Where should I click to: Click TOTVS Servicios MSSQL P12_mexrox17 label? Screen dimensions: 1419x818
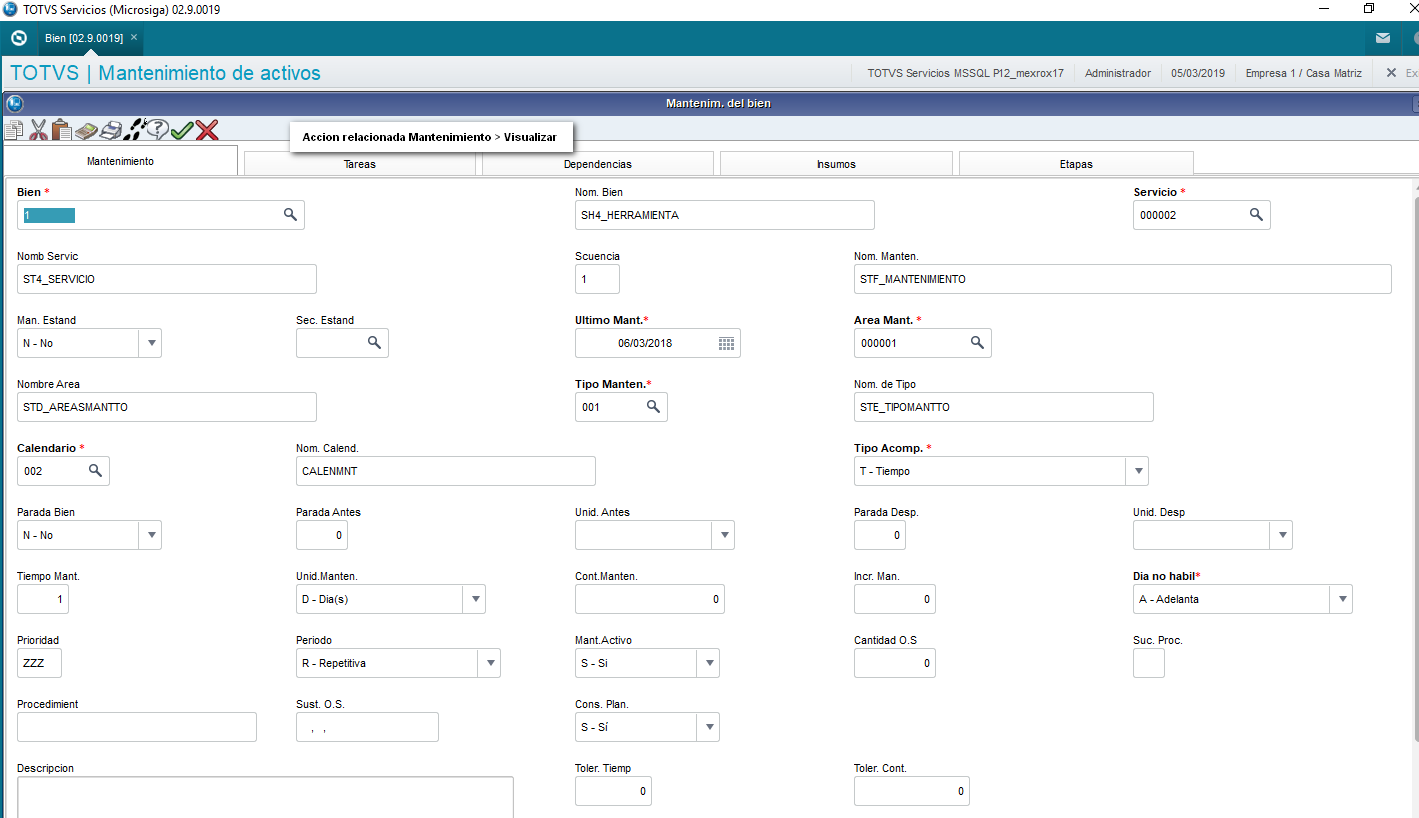[966, 73]
